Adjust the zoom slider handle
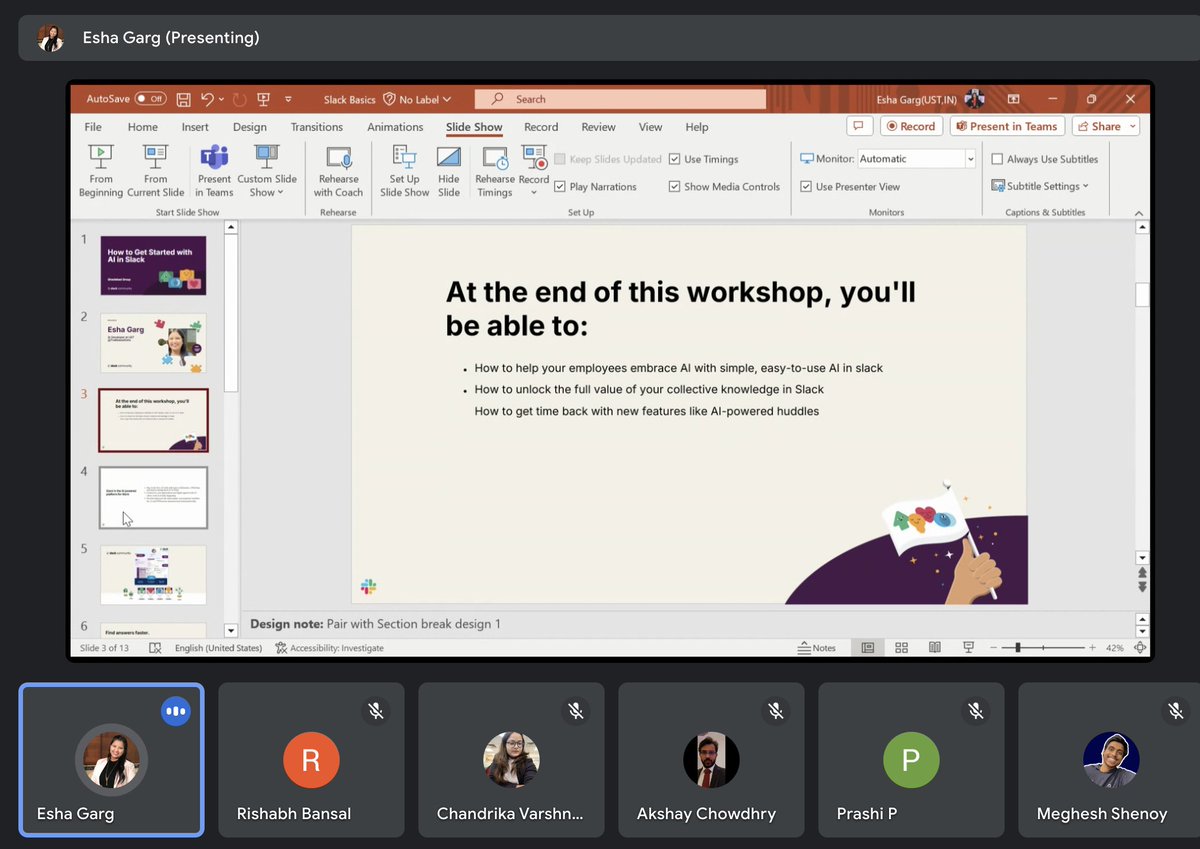 [x=1018, y=648]
